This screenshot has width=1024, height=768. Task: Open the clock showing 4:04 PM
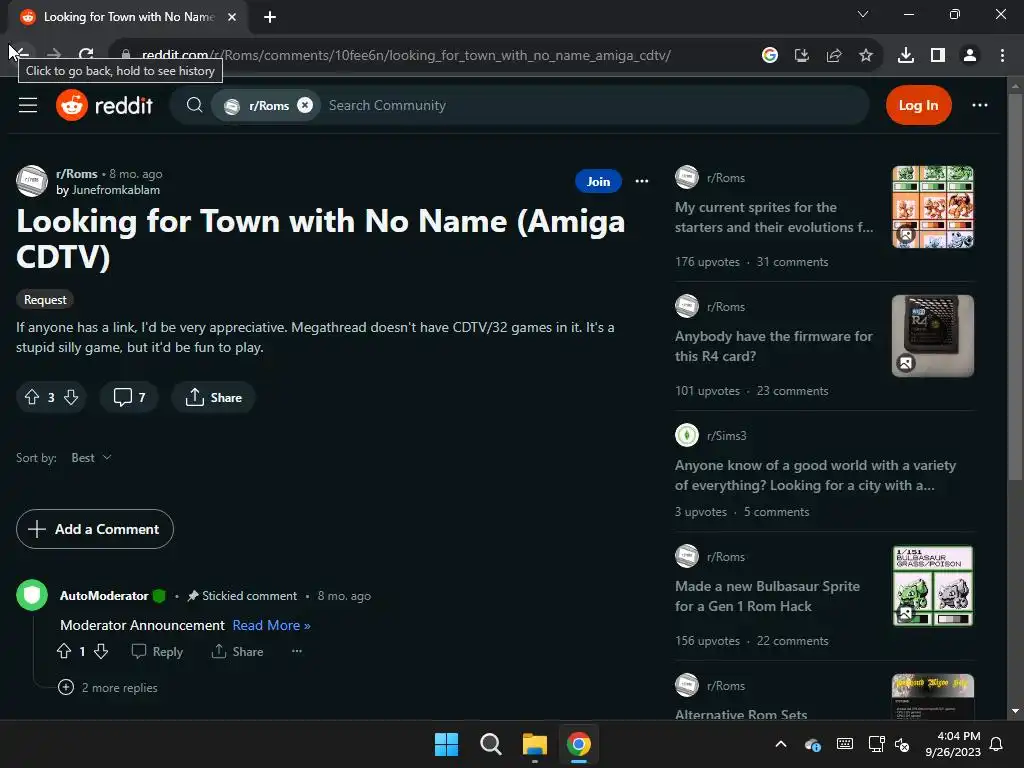click(x=953, y=744)
